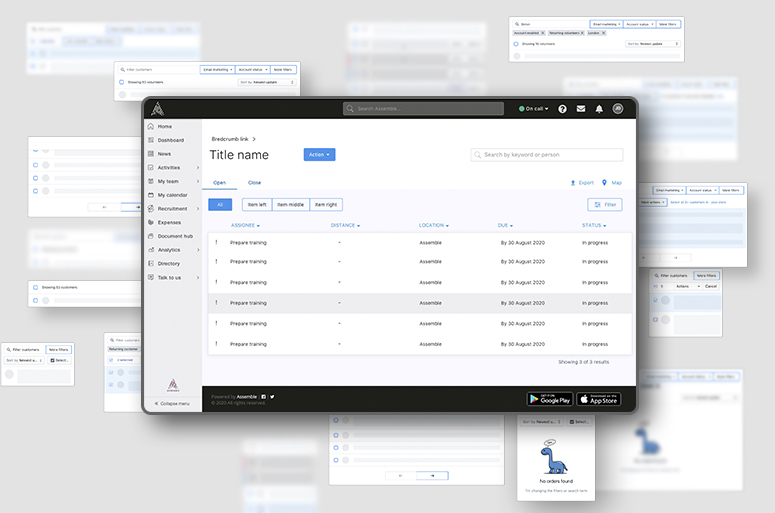The width and height of the screenshot is (775, 513).
Task: Open the help question mark icon
Action: [x=562, y=108]
